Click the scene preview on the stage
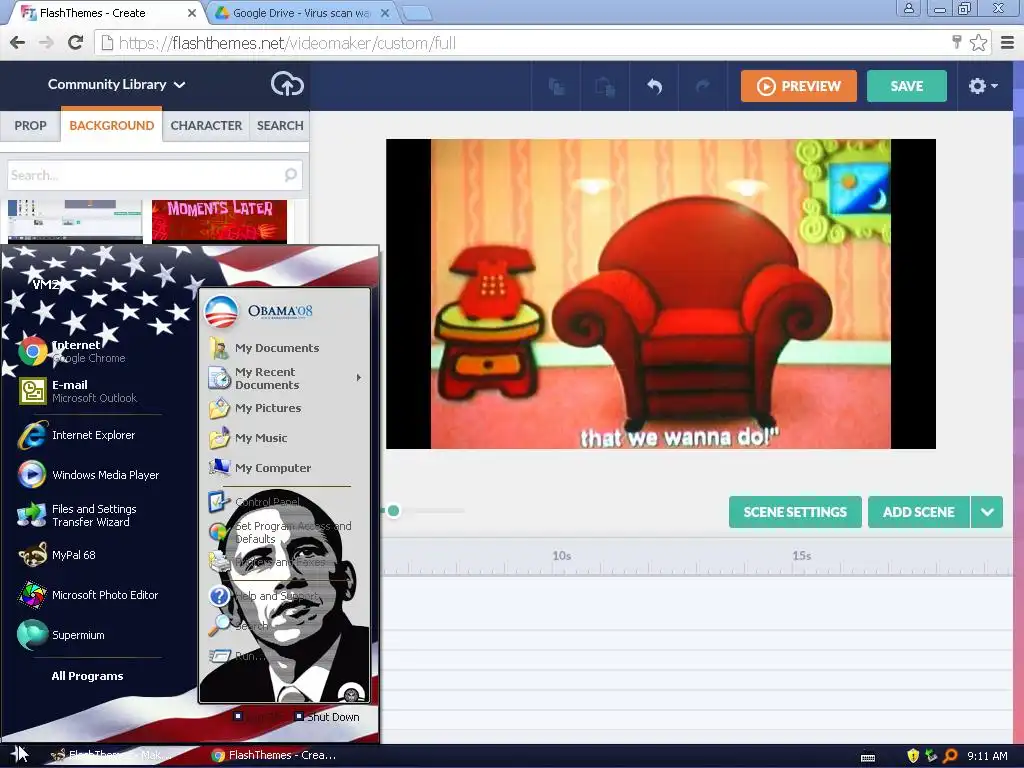This screenshot has width=1024, height=768. click(x=660, y=294)
